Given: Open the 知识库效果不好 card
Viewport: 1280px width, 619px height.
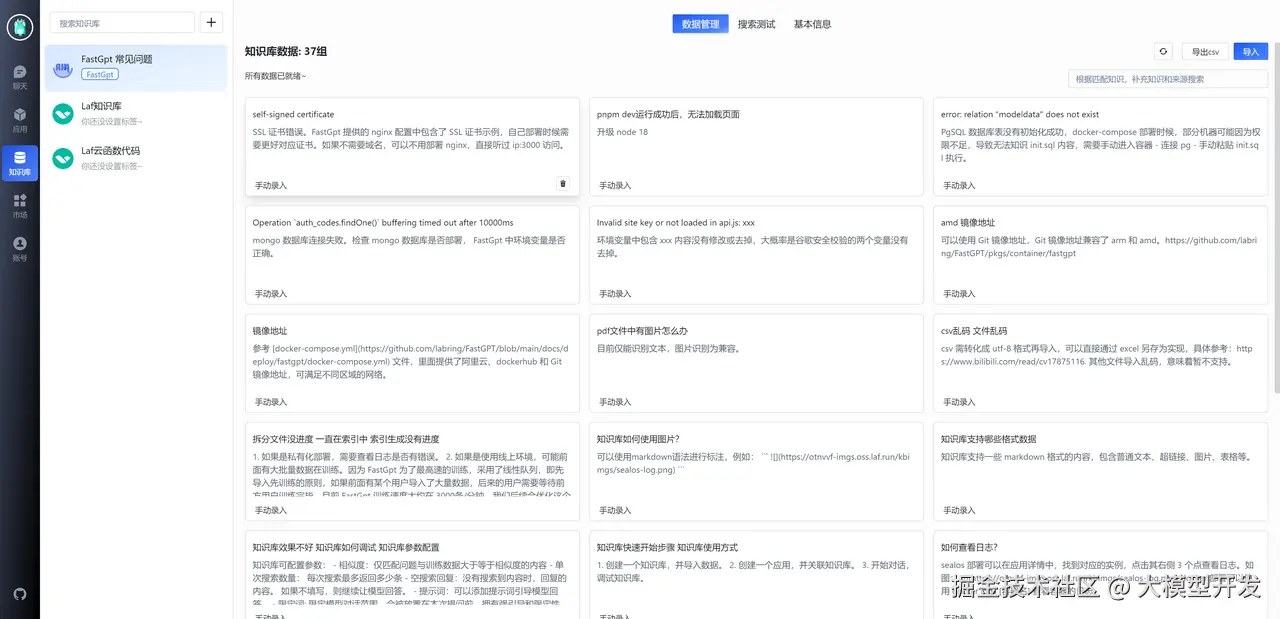Looking at the screenshot, I should [x=412, y=575].
